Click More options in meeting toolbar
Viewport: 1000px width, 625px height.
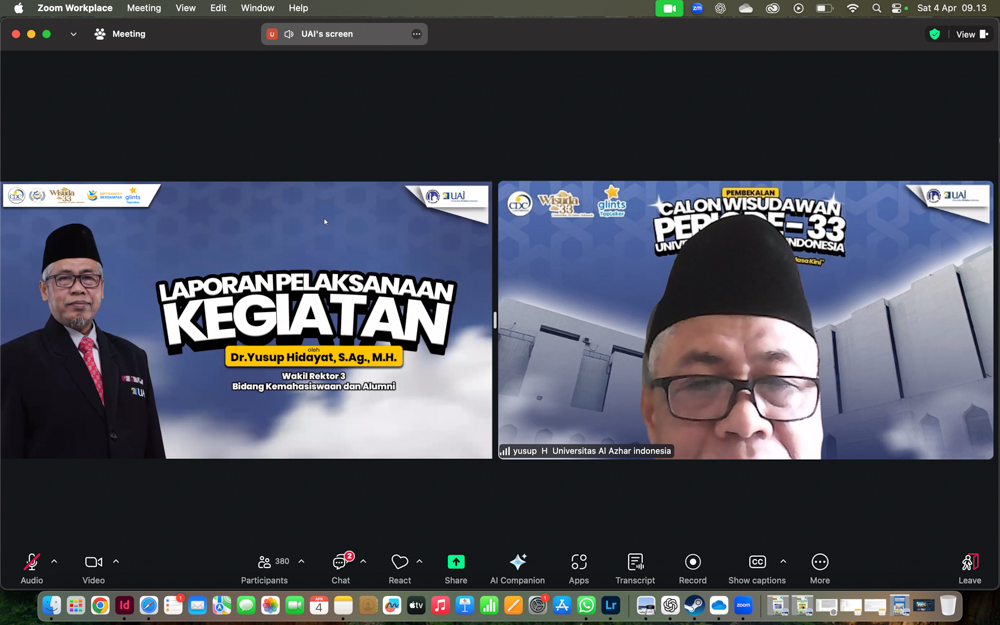coord(820,563)
